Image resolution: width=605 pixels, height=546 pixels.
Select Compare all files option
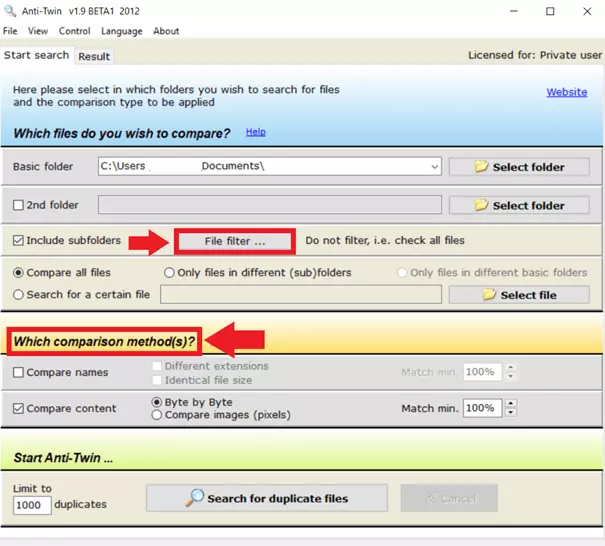coord(18,273)
